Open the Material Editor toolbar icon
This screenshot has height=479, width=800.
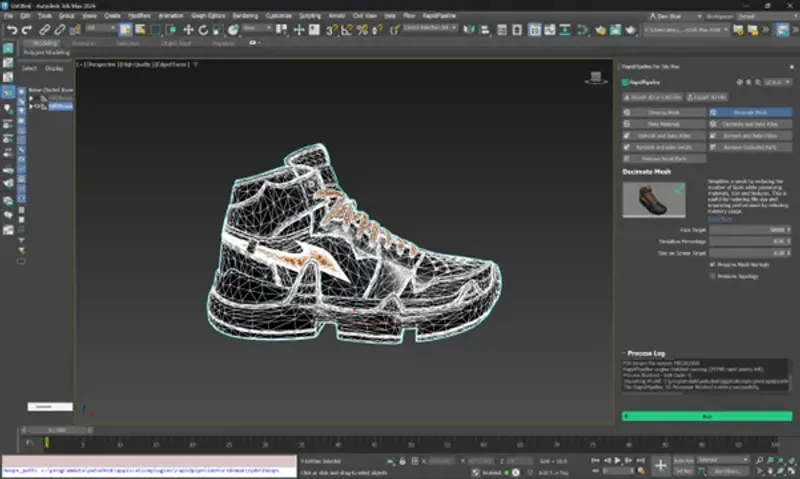pos(582,30)
